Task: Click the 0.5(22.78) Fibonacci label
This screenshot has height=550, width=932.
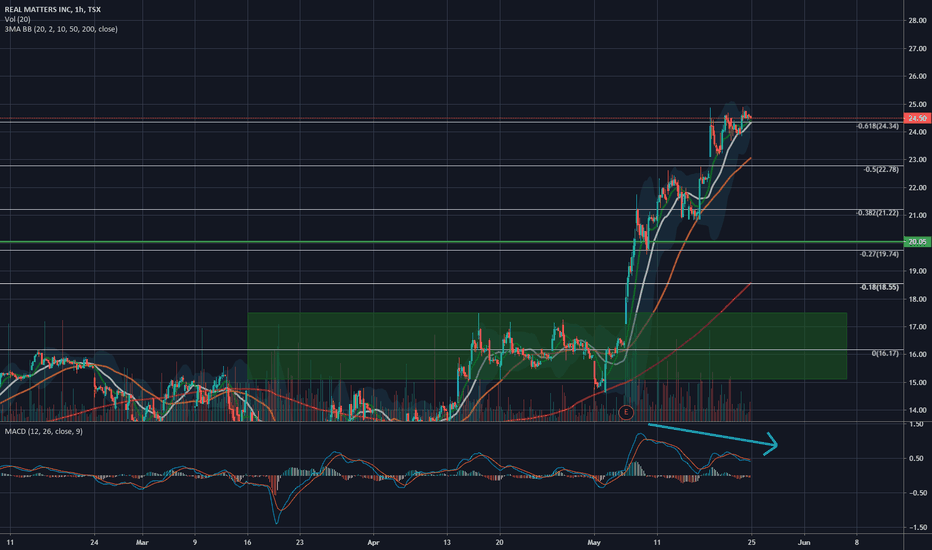Action: point(881,169)
